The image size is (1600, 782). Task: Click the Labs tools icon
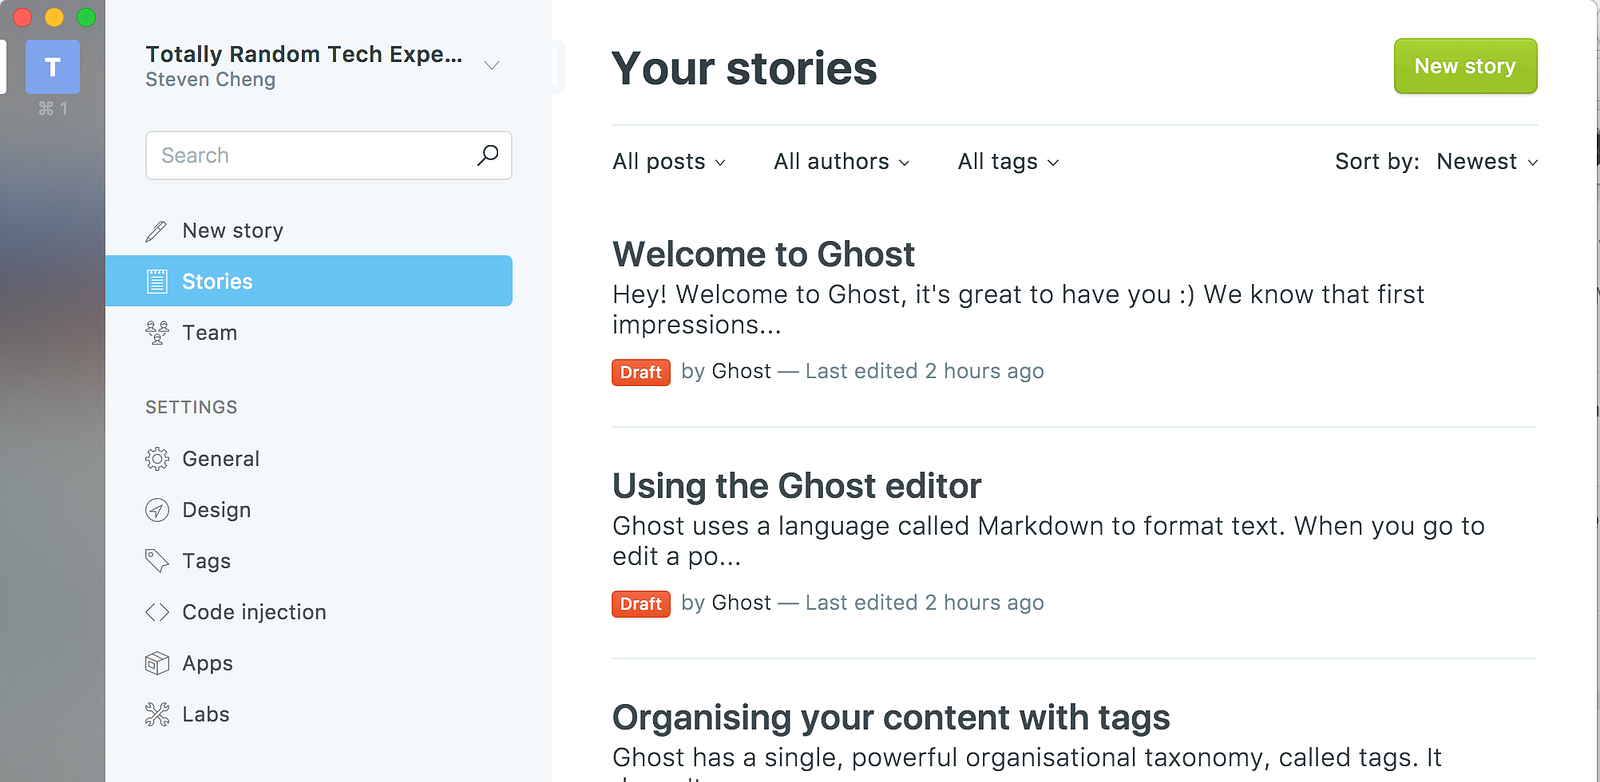[x=157, y=714]
